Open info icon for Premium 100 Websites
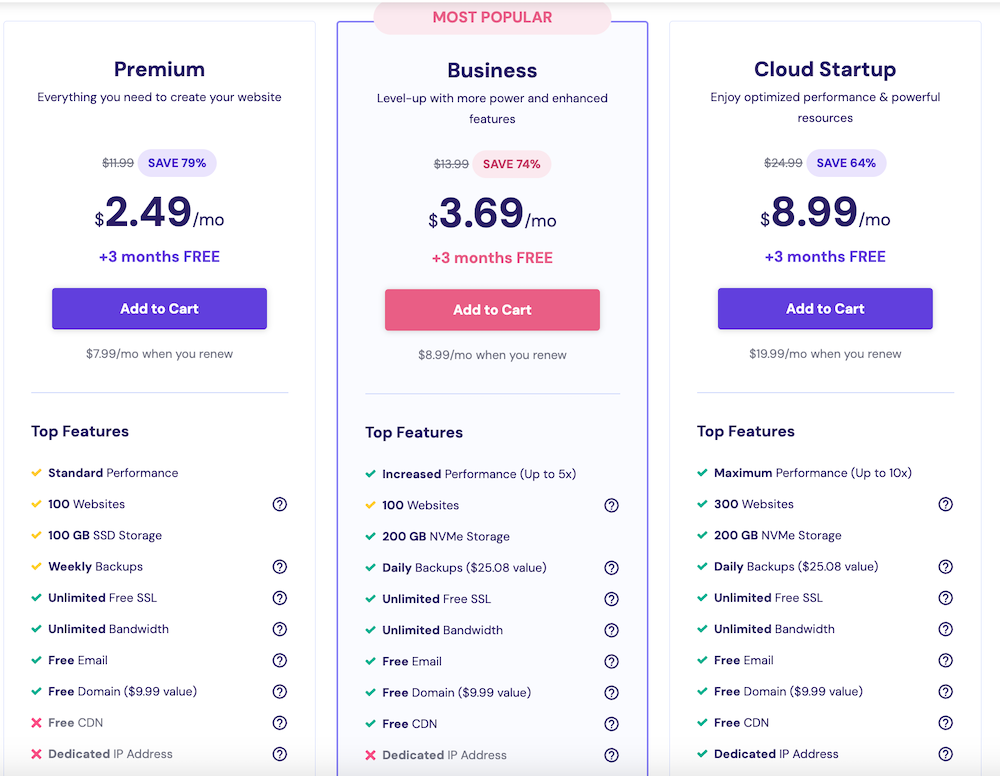The image size is (1000, 776). (280, 505)
